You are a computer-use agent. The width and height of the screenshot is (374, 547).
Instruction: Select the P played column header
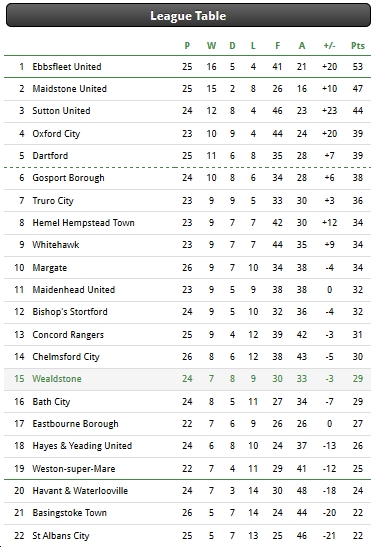coord(187,46)
